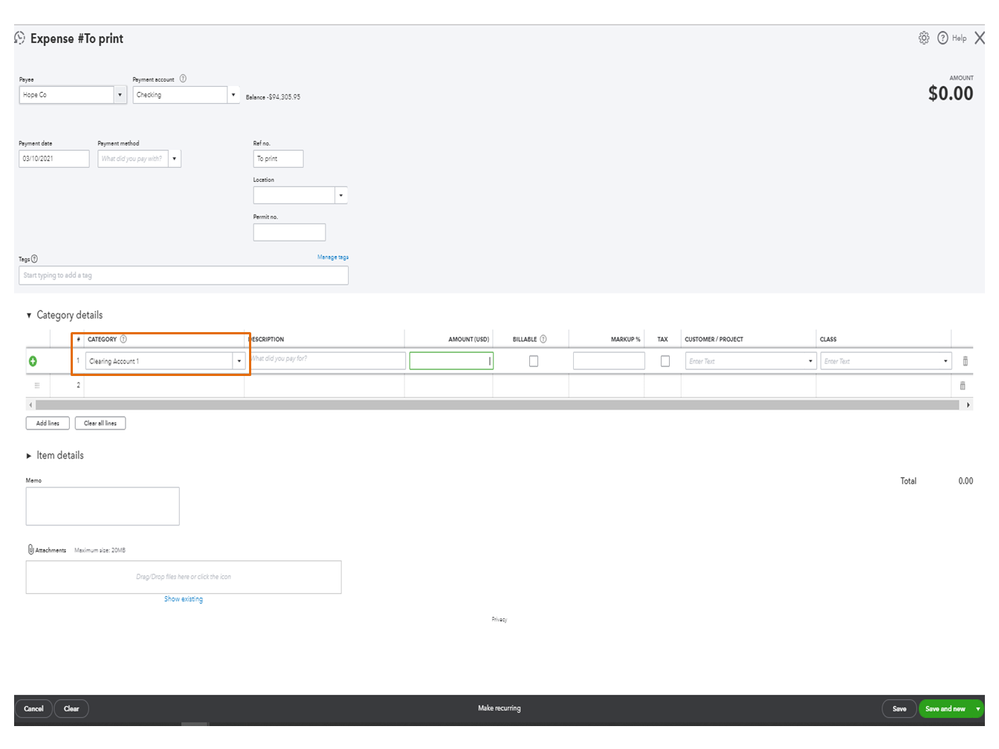This screenshot has height=749, width=999.
Task: Tick the Billable checkbox on line 1
Action: (533, 361)
